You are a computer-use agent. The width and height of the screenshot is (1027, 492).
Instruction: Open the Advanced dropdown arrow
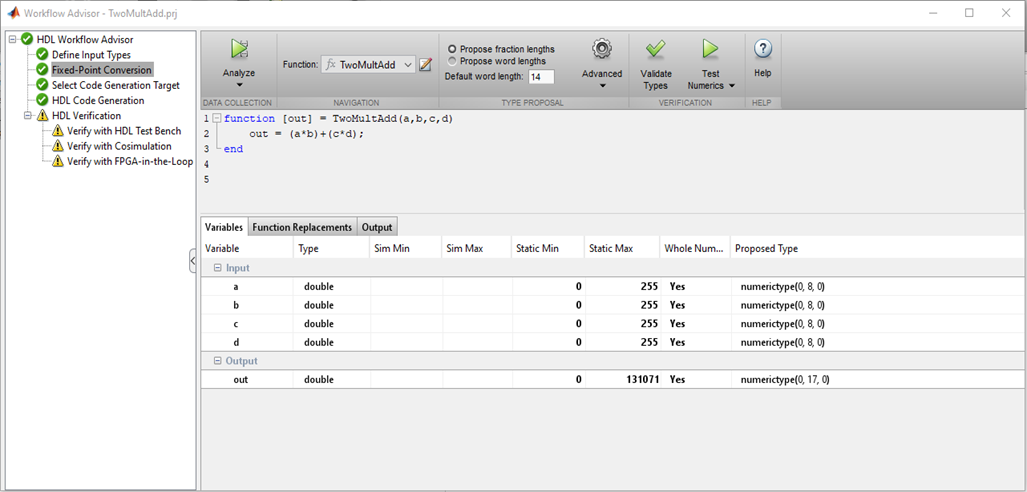tap(601, 85)
